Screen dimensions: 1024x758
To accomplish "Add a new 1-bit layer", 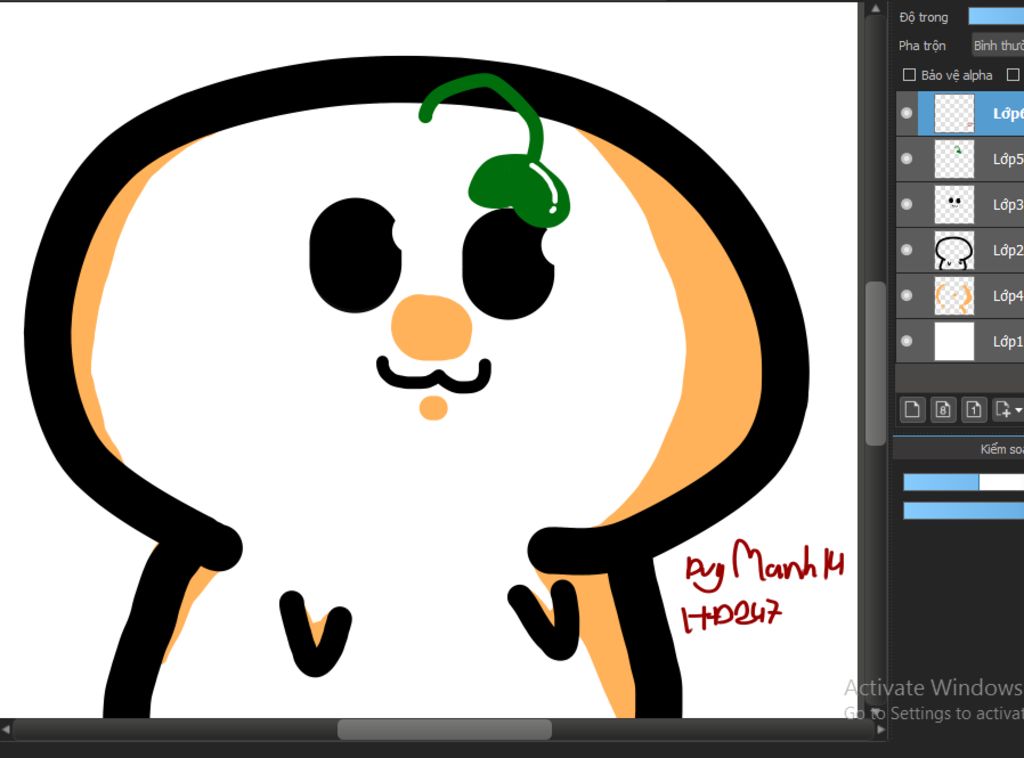I will [x=974, y=409].
